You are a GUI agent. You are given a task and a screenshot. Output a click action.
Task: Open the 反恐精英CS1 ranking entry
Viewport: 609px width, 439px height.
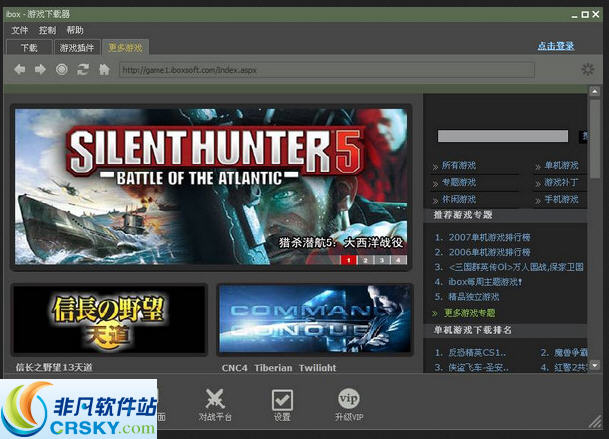(x=477, y=353)
